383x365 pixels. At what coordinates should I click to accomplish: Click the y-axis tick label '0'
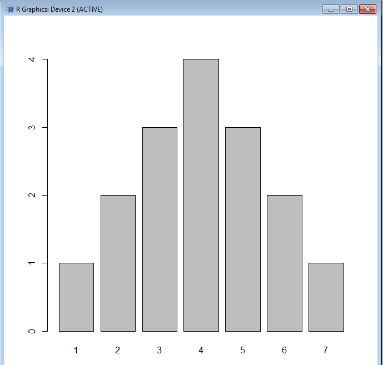(x=32, y=331)
